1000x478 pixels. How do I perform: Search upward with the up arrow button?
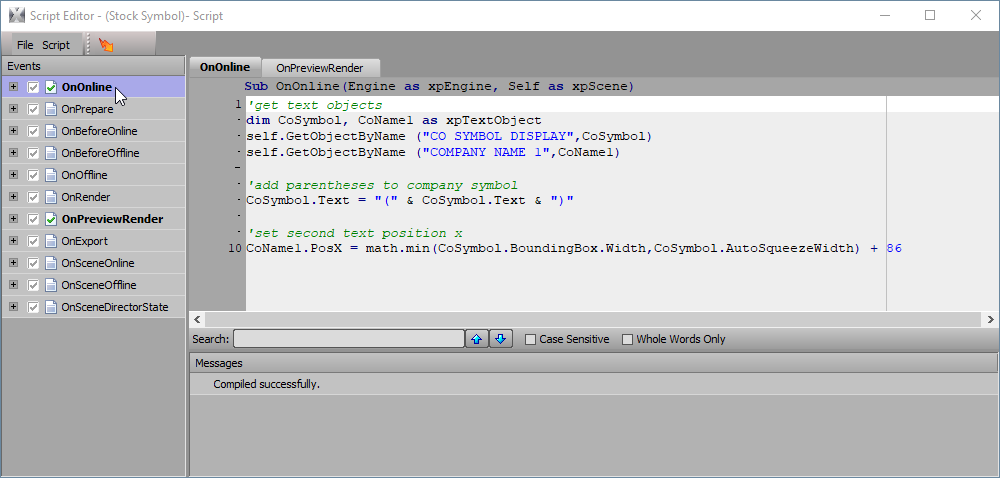point(476,339)
